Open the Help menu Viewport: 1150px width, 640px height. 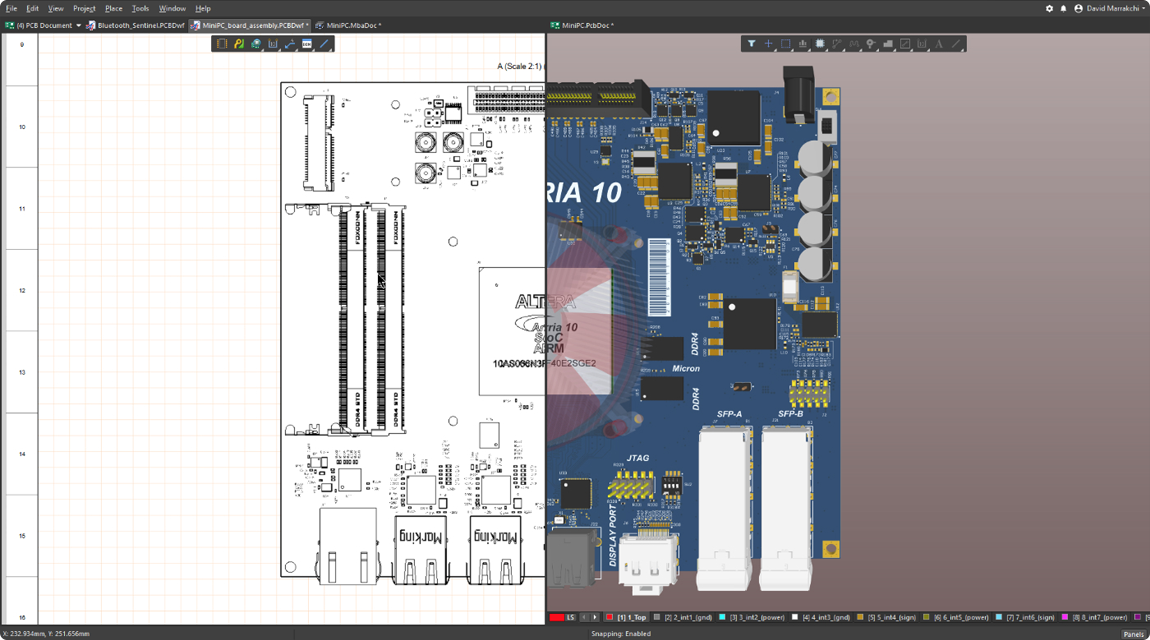203,8
